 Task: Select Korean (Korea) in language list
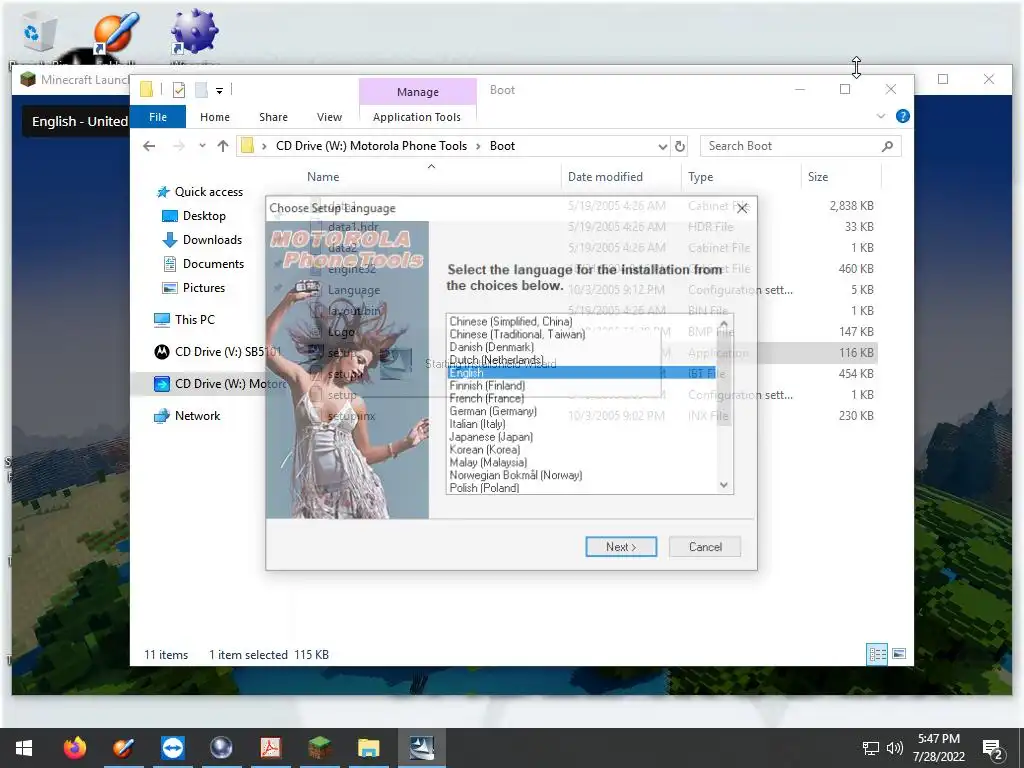pos(485,449)
